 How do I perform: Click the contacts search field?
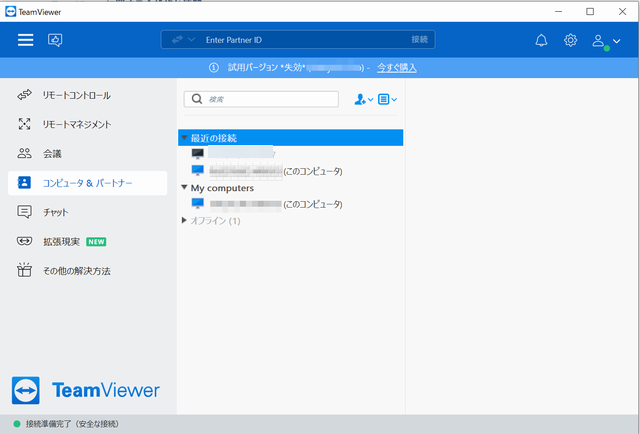pyautogui.click(x=261, y=99)
